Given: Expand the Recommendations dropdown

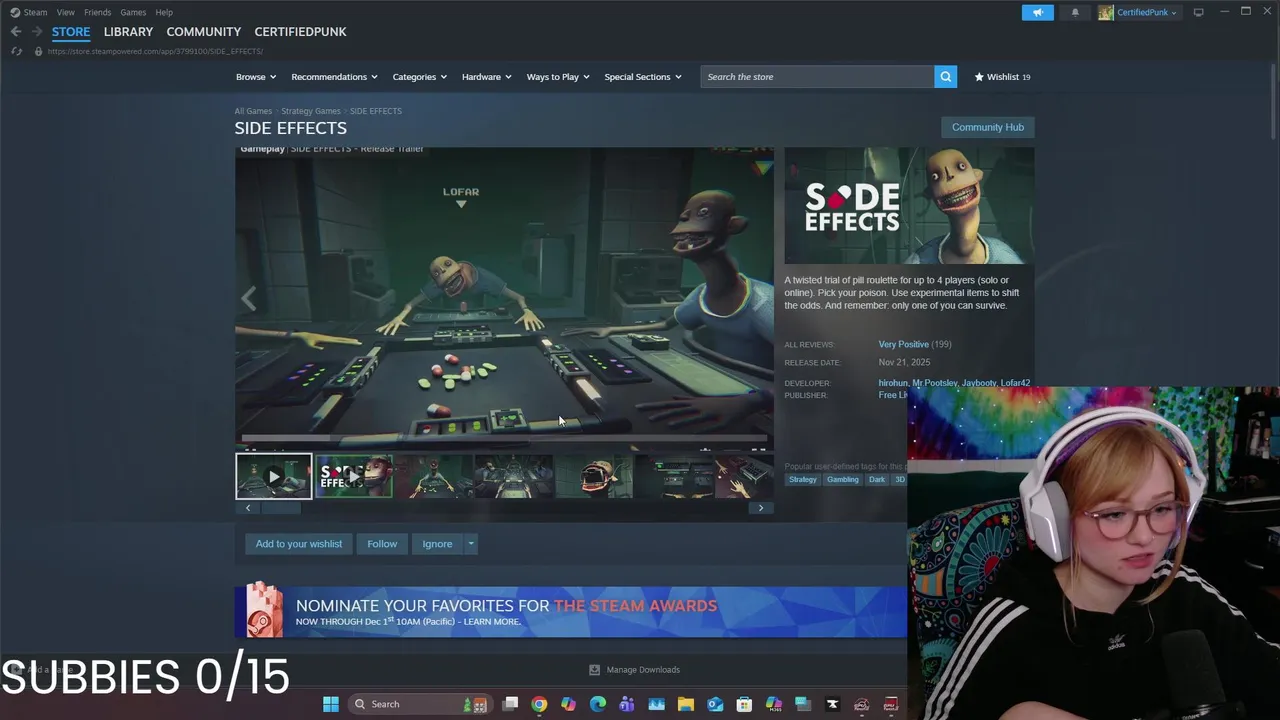Looking at the screenshot, I should click(334, 77).
